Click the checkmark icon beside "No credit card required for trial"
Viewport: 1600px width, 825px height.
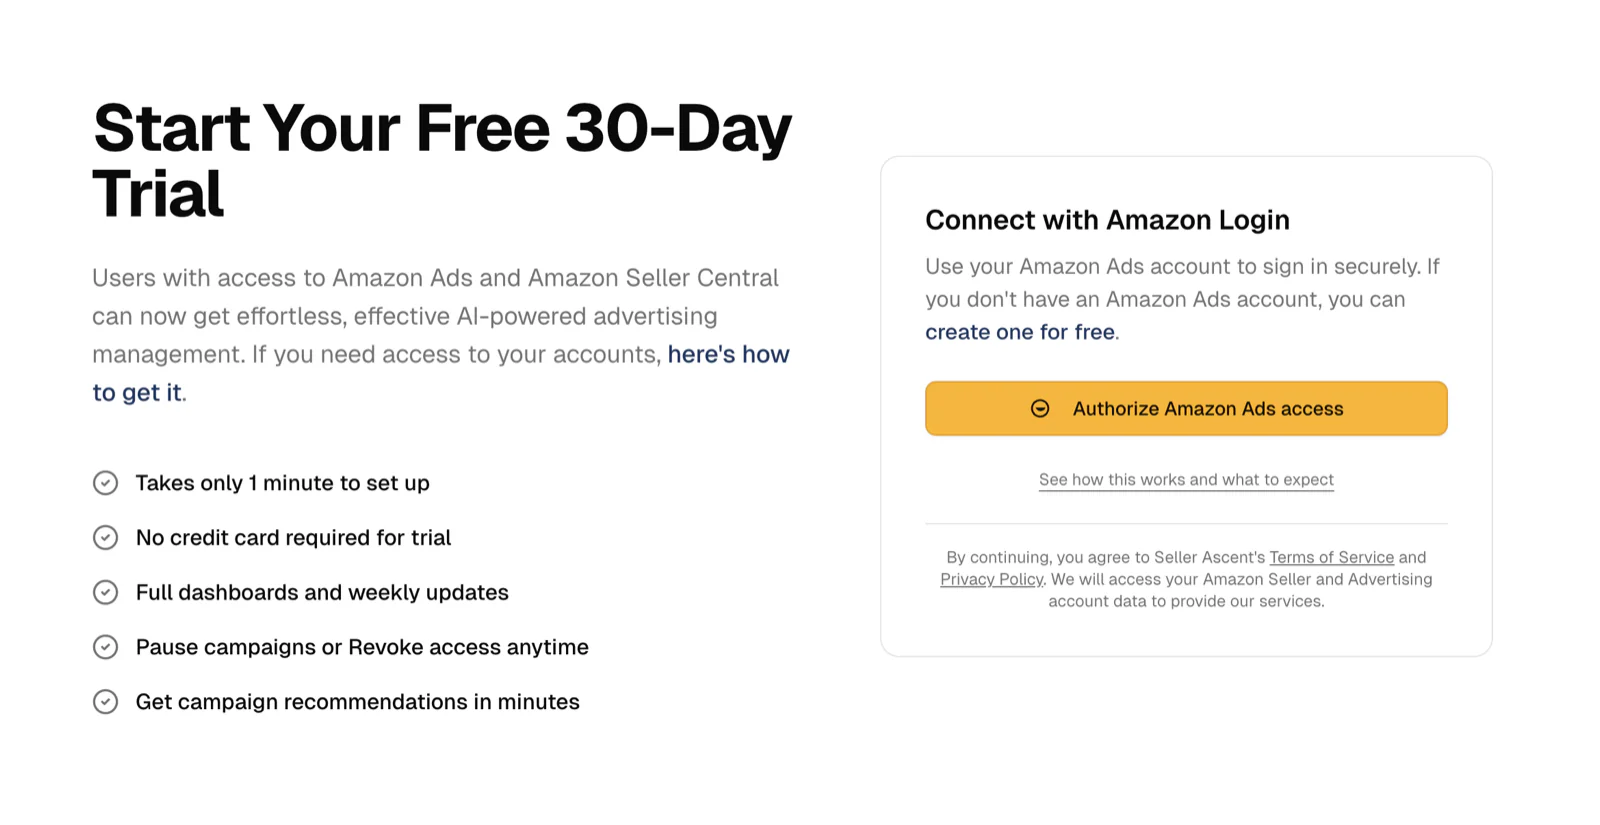click(106, 537)
